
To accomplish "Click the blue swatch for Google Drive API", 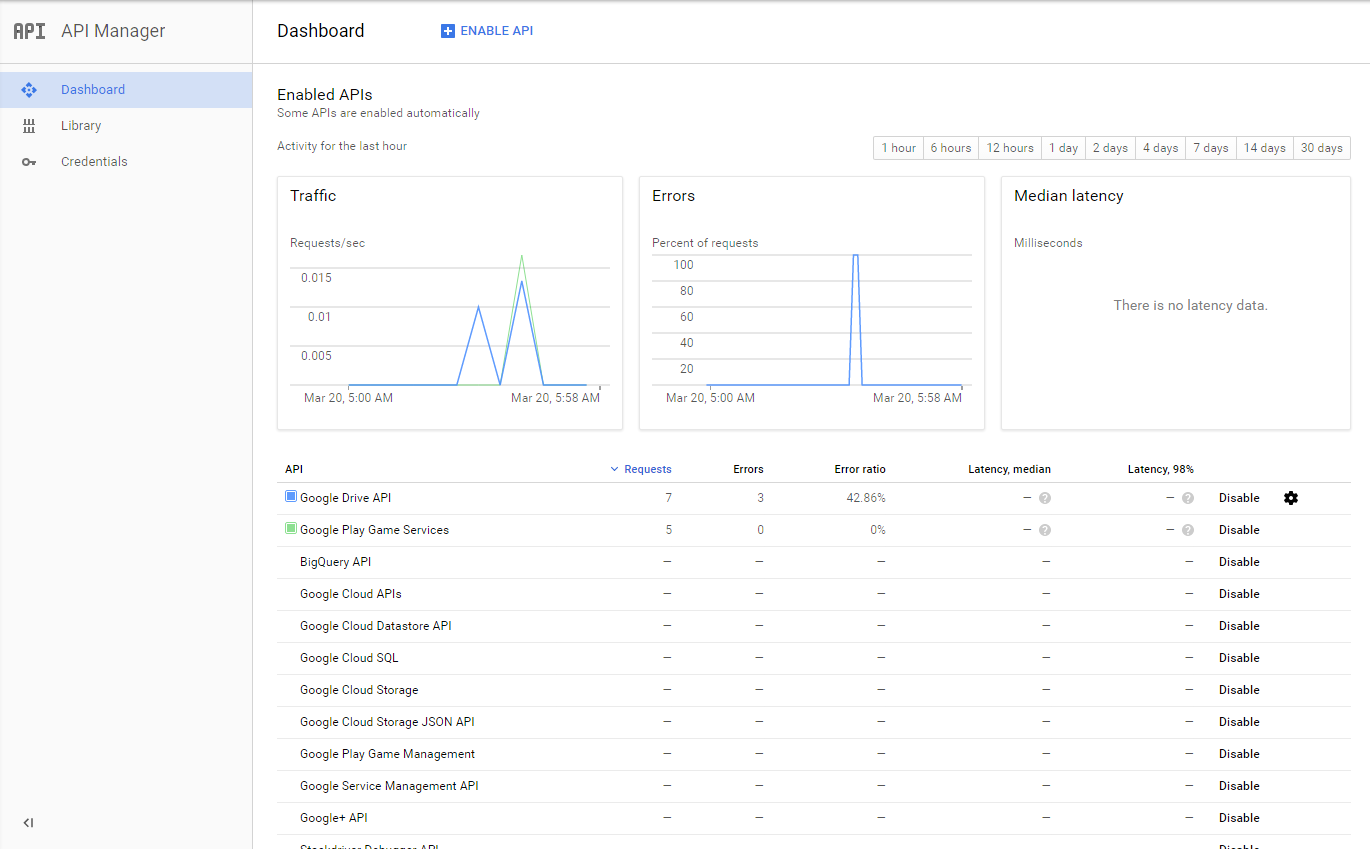I will pos(291,496).
